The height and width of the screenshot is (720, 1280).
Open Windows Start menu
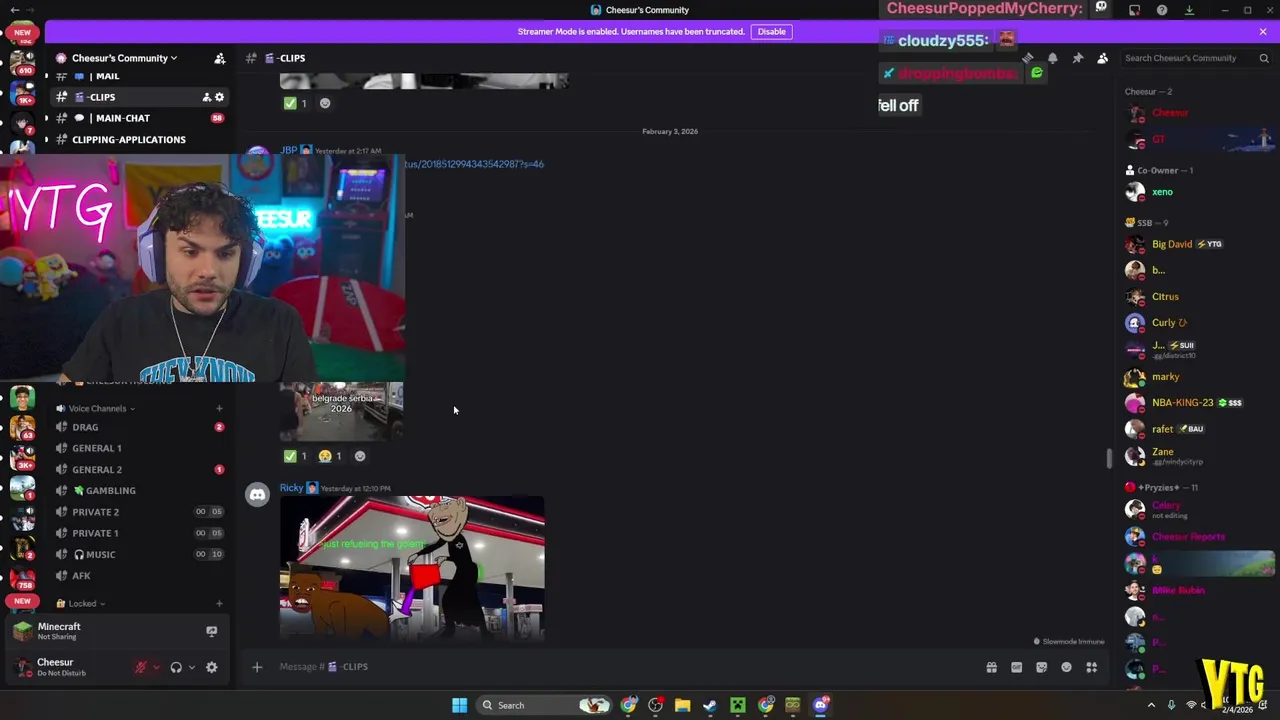pyautogui.click(x=459, y=705)
